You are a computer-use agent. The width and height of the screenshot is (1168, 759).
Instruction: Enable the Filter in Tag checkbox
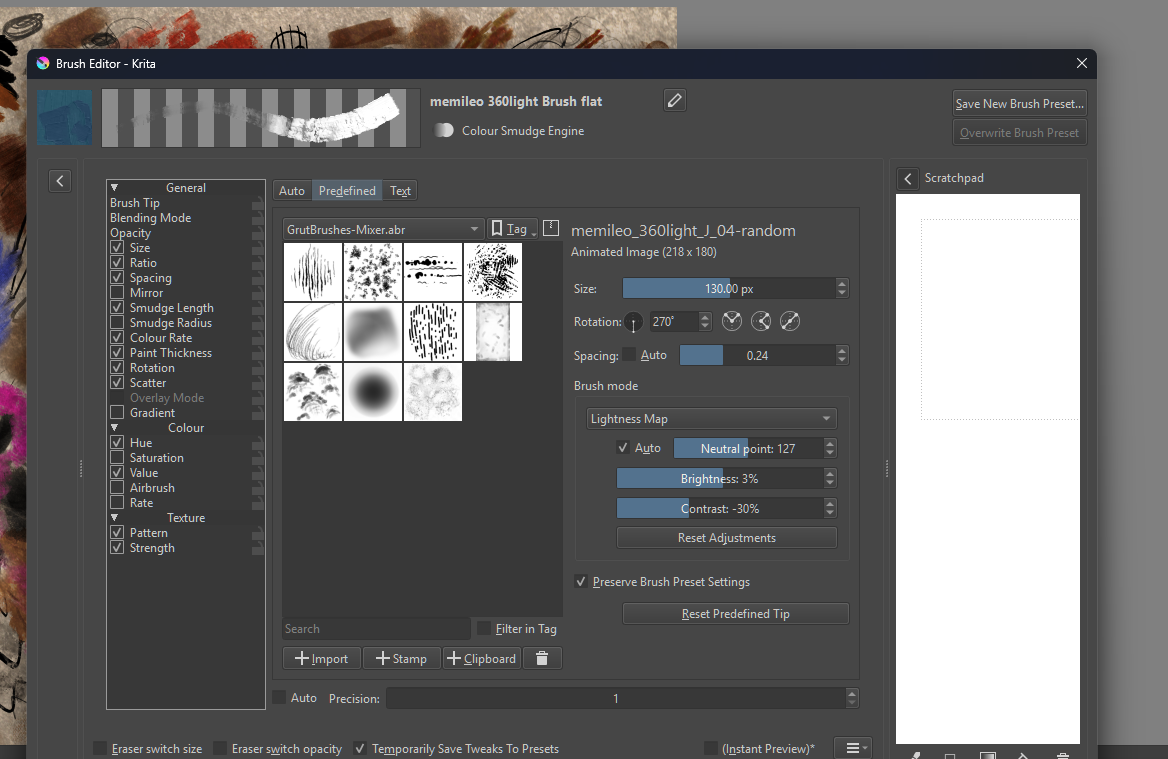484,629
